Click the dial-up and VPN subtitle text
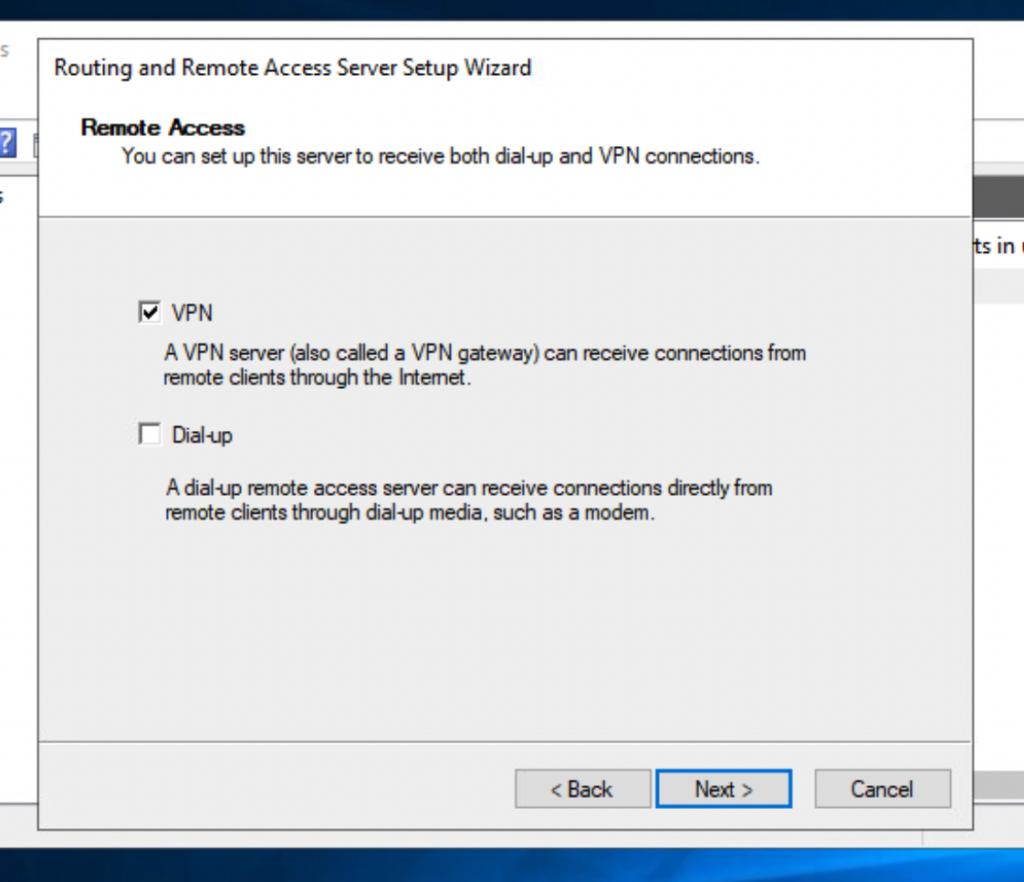The height and width of the screenshot is (882, 1024). tap(438, 156)
